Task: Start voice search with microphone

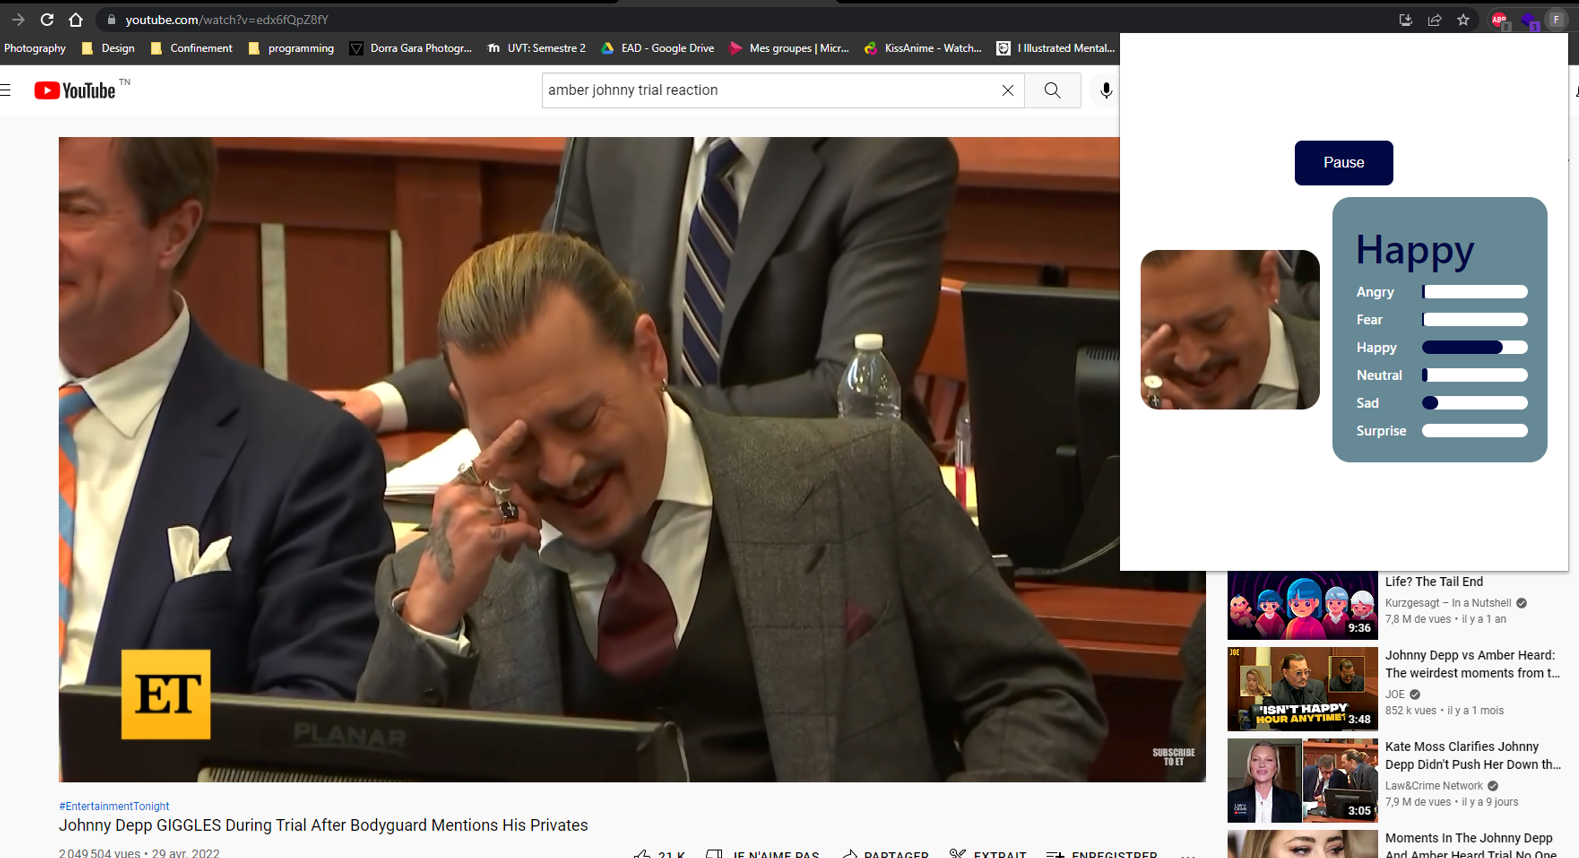Action: pyautogui.click(x=1106, y=90)
